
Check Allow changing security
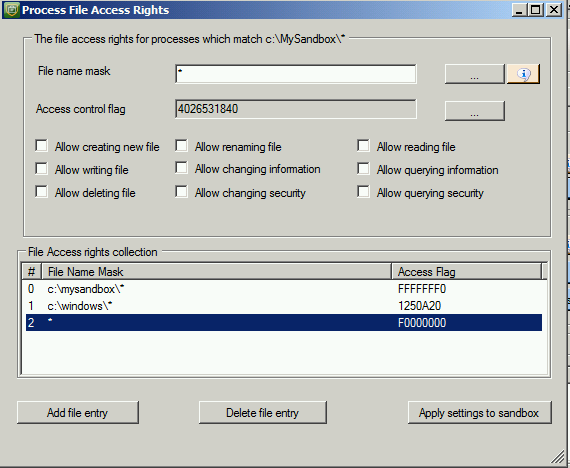tap(181, 192)
